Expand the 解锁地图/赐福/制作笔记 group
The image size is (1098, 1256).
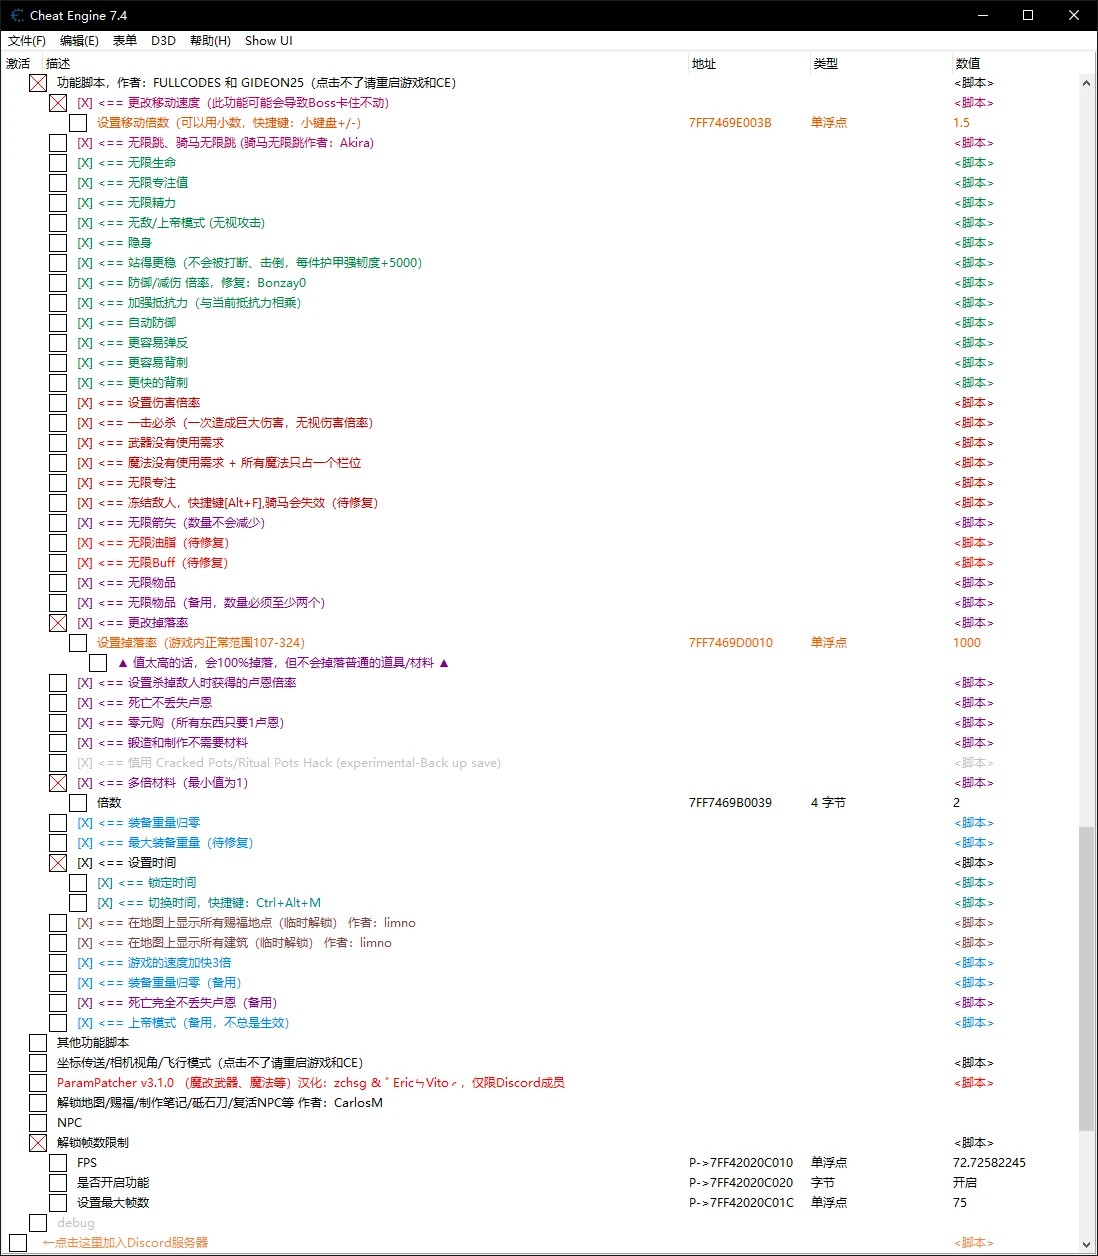point(38,1103)
